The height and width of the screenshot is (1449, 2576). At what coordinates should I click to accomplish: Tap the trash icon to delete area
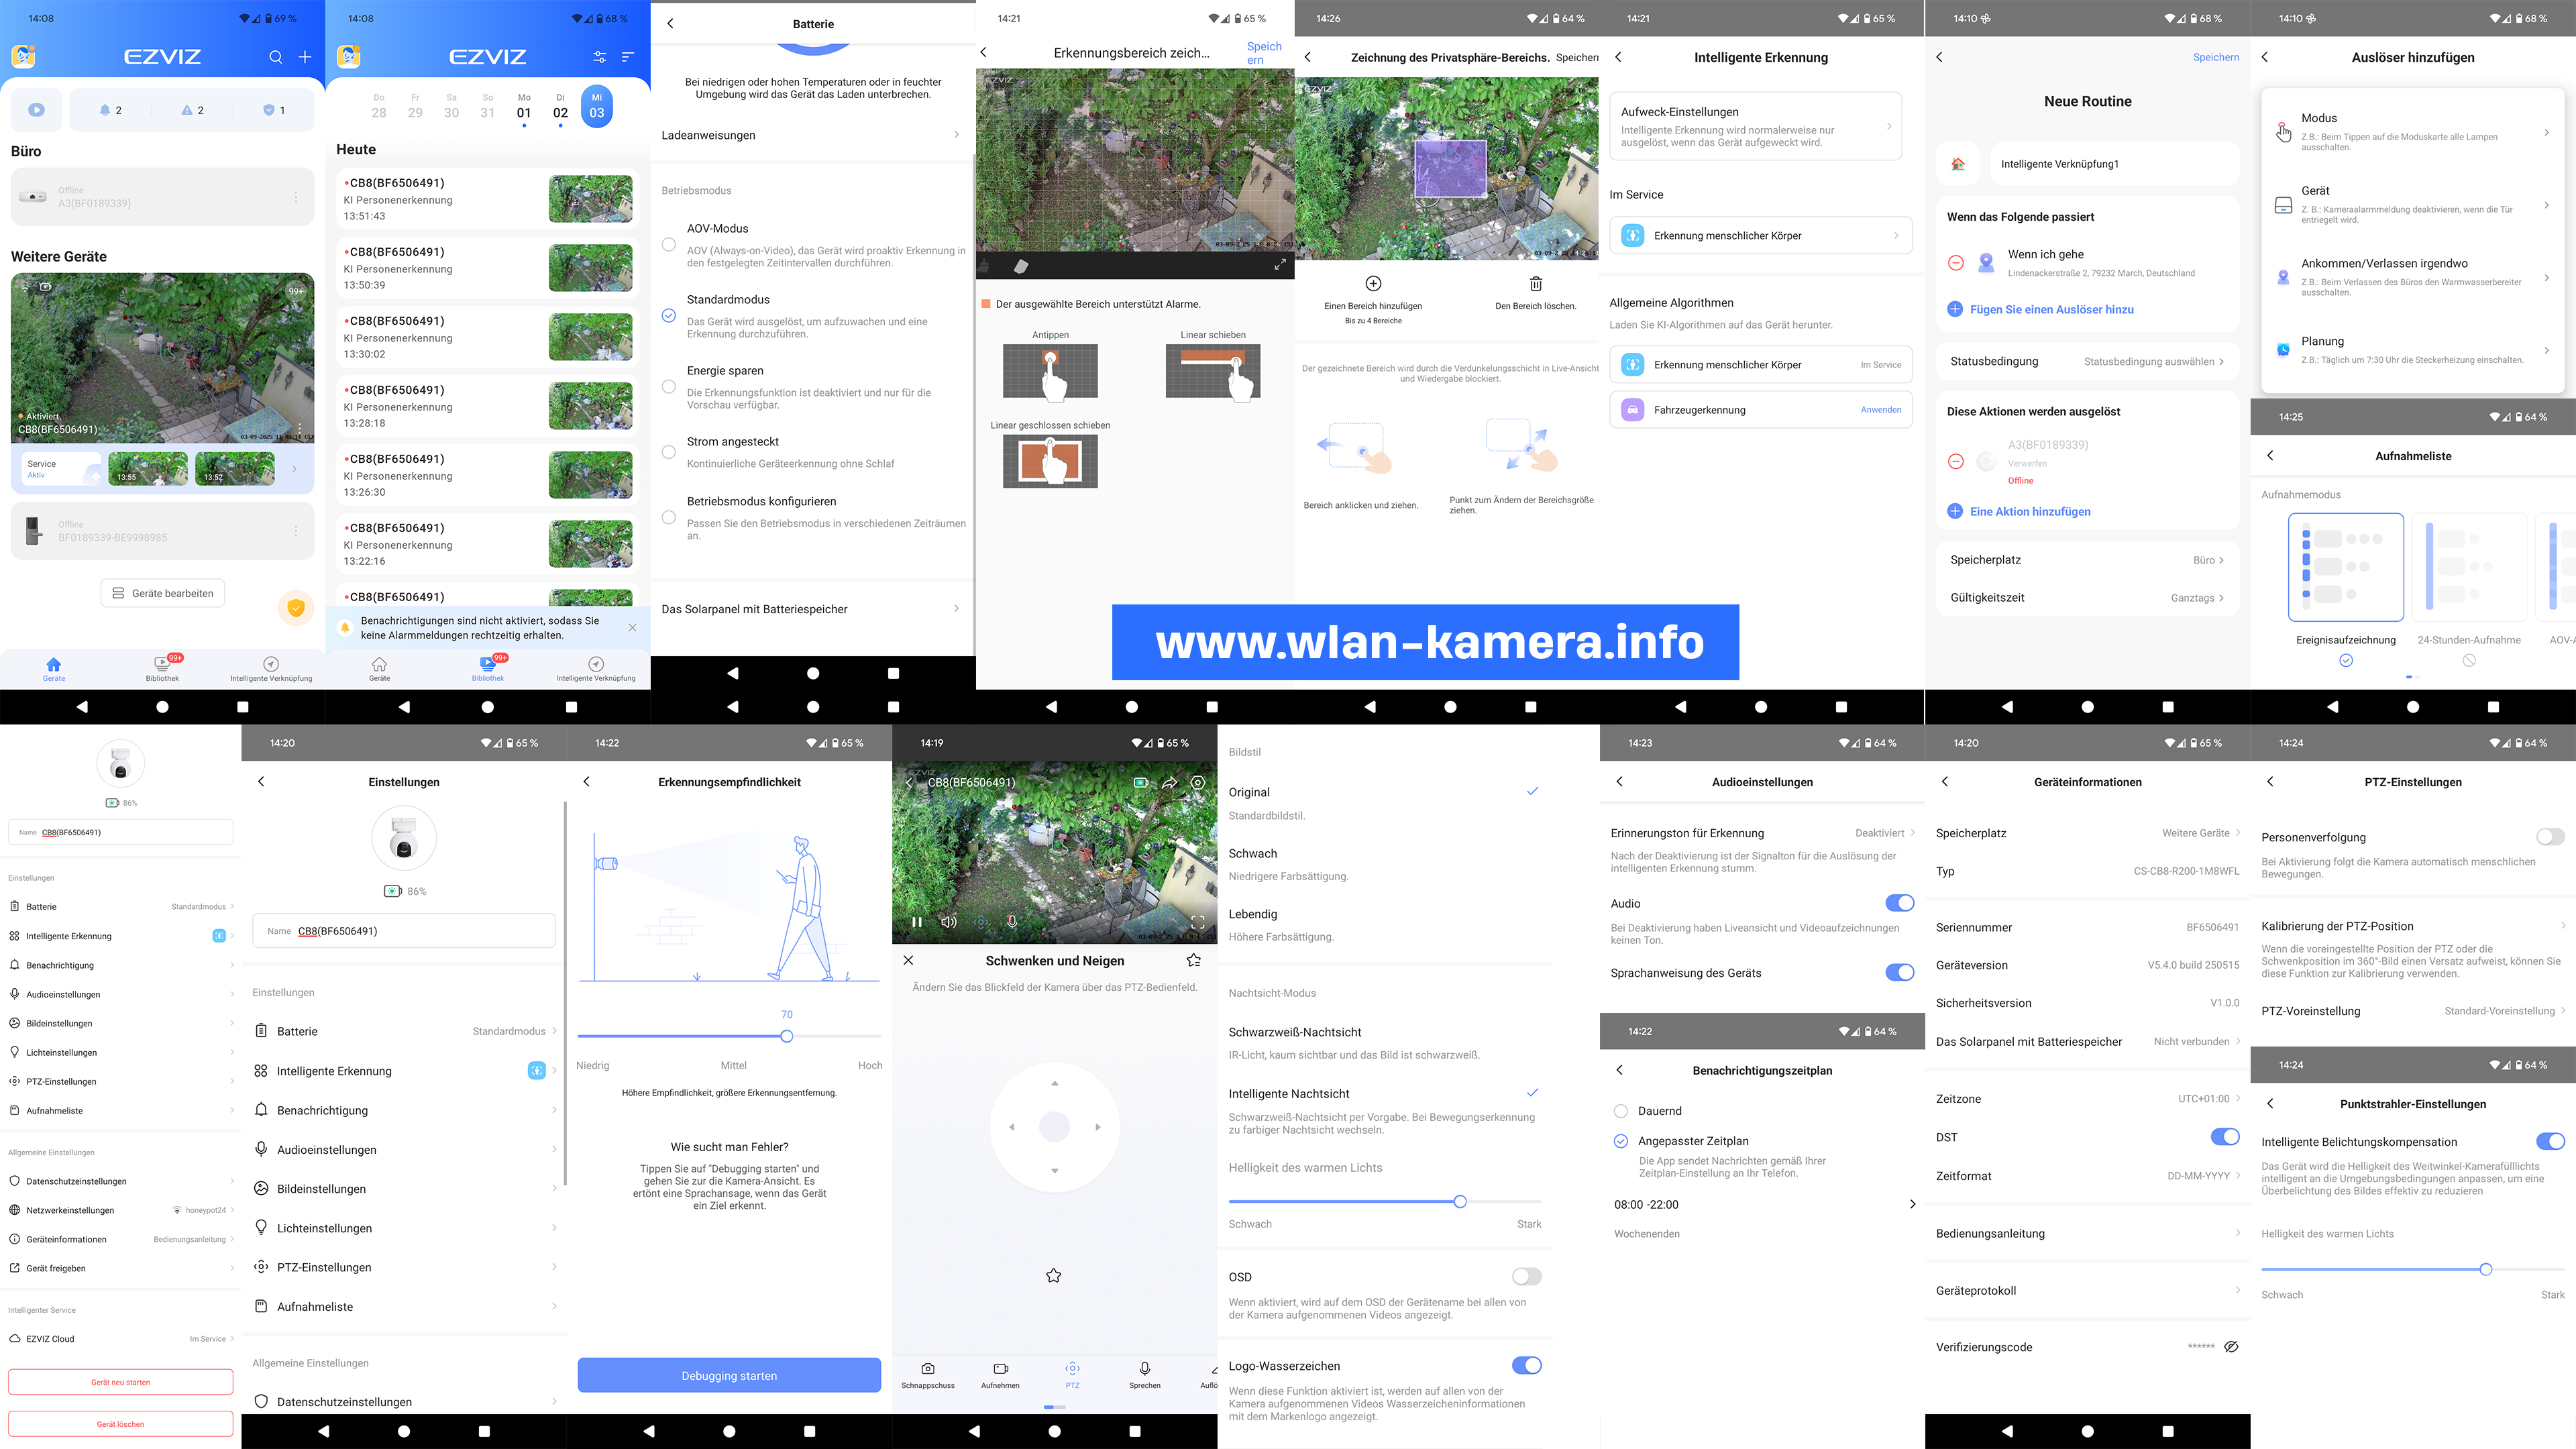1535,284
